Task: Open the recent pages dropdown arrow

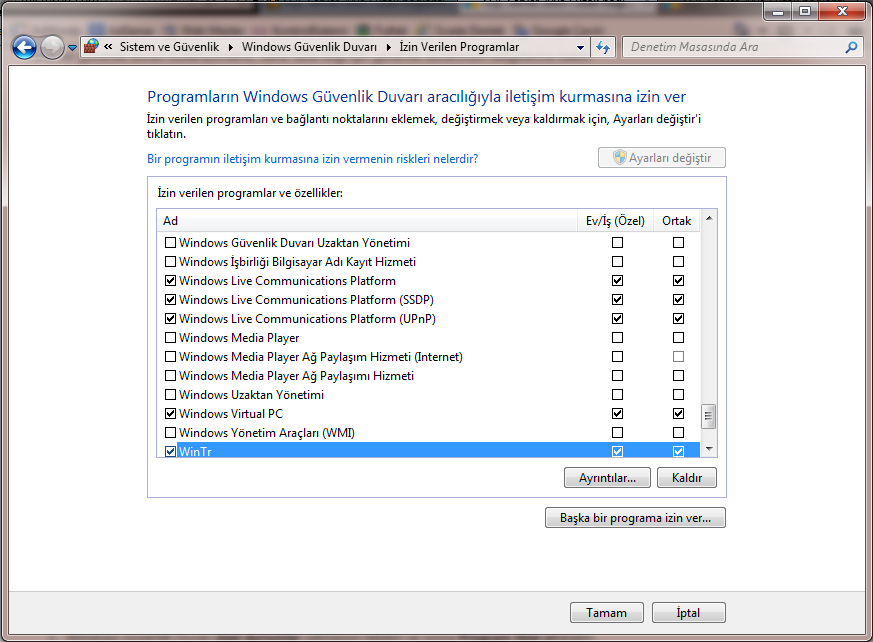Action: [72, 48]
